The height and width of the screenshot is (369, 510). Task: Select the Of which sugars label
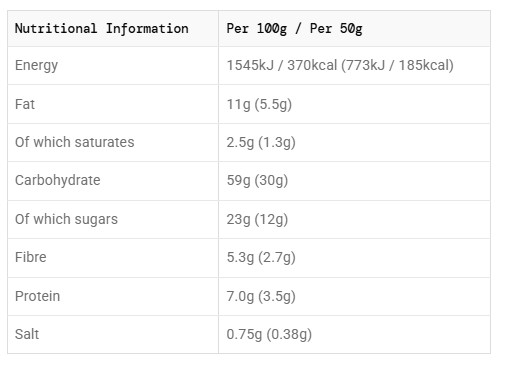pos(66,220)
